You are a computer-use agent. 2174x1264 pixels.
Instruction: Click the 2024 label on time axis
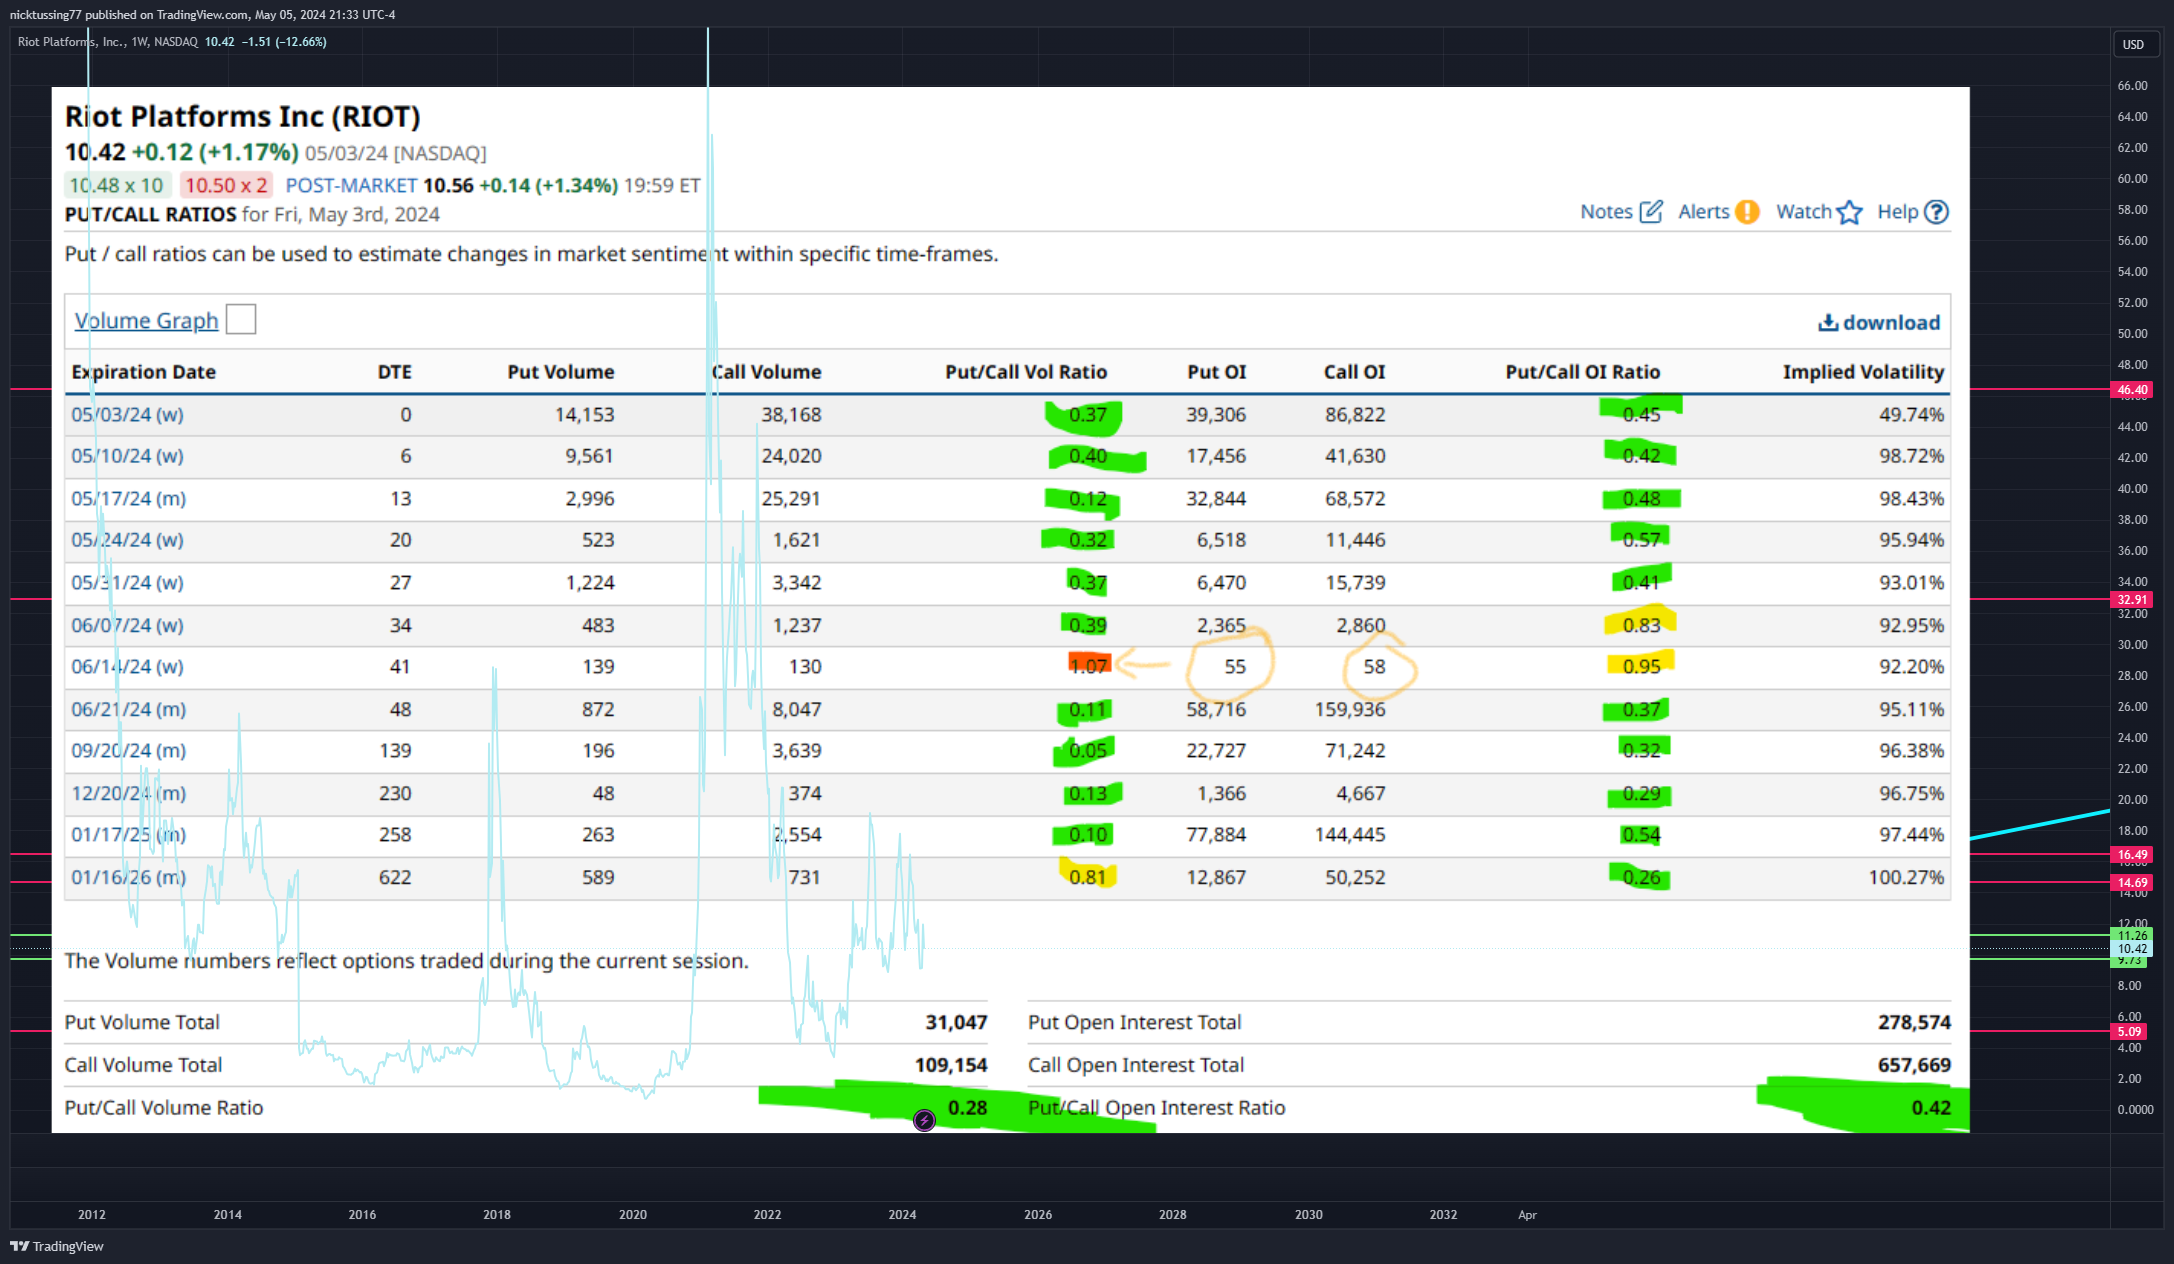pyautogui.click(x=902, y=1215)
